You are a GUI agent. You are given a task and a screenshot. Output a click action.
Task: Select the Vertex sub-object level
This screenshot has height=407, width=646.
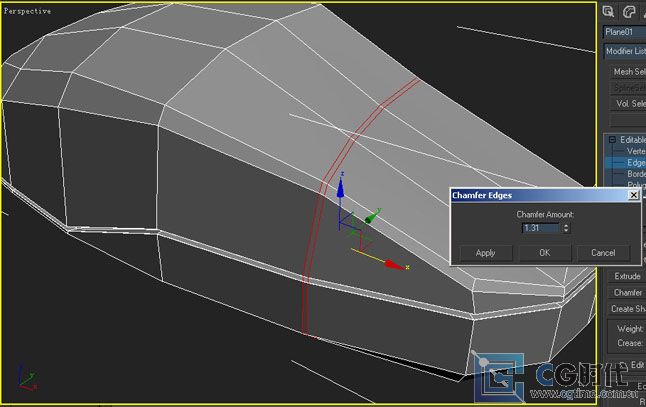coord(635,151)
